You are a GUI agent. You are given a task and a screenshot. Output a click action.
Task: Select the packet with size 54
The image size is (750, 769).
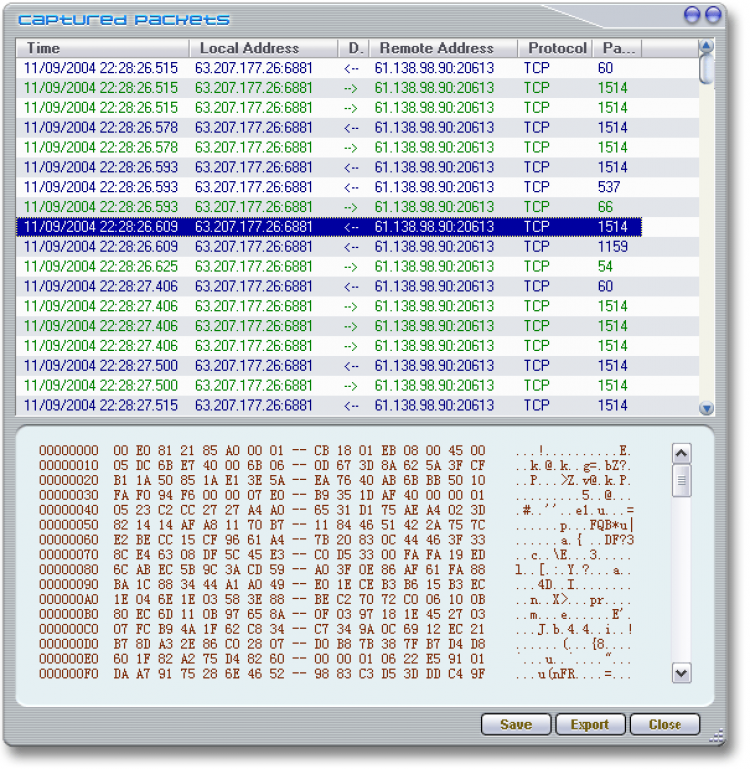click(x=358, y=267)
